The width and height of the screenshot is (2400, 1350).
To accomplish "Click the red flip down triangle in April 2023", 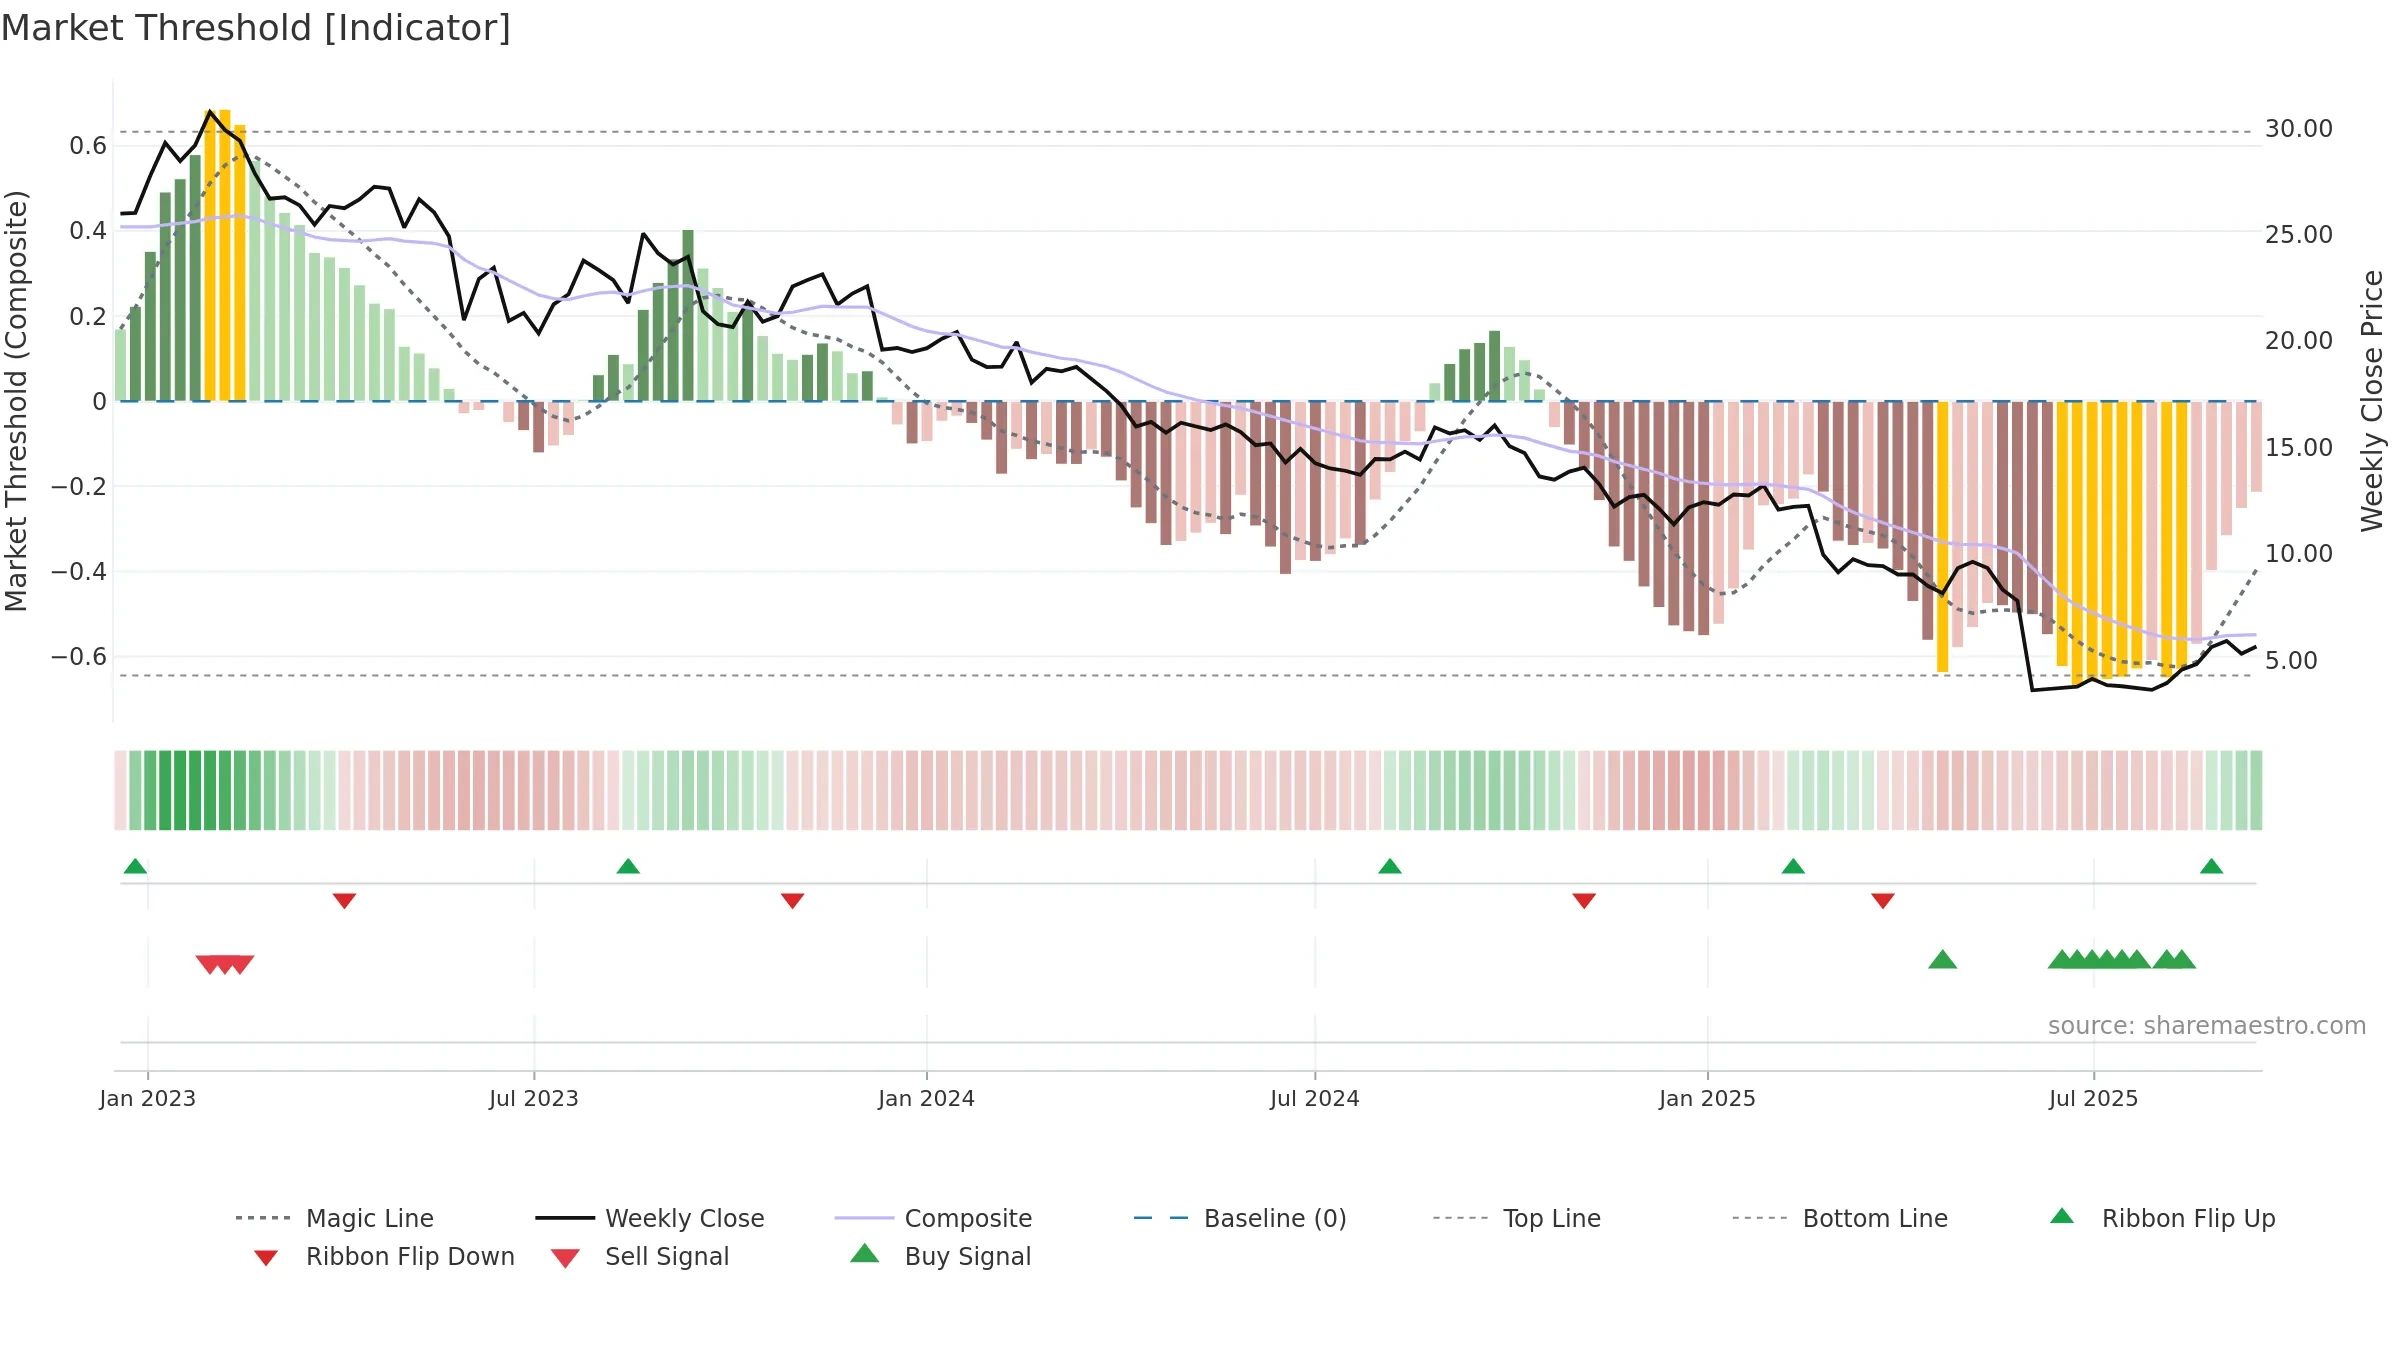I will 344,901.
